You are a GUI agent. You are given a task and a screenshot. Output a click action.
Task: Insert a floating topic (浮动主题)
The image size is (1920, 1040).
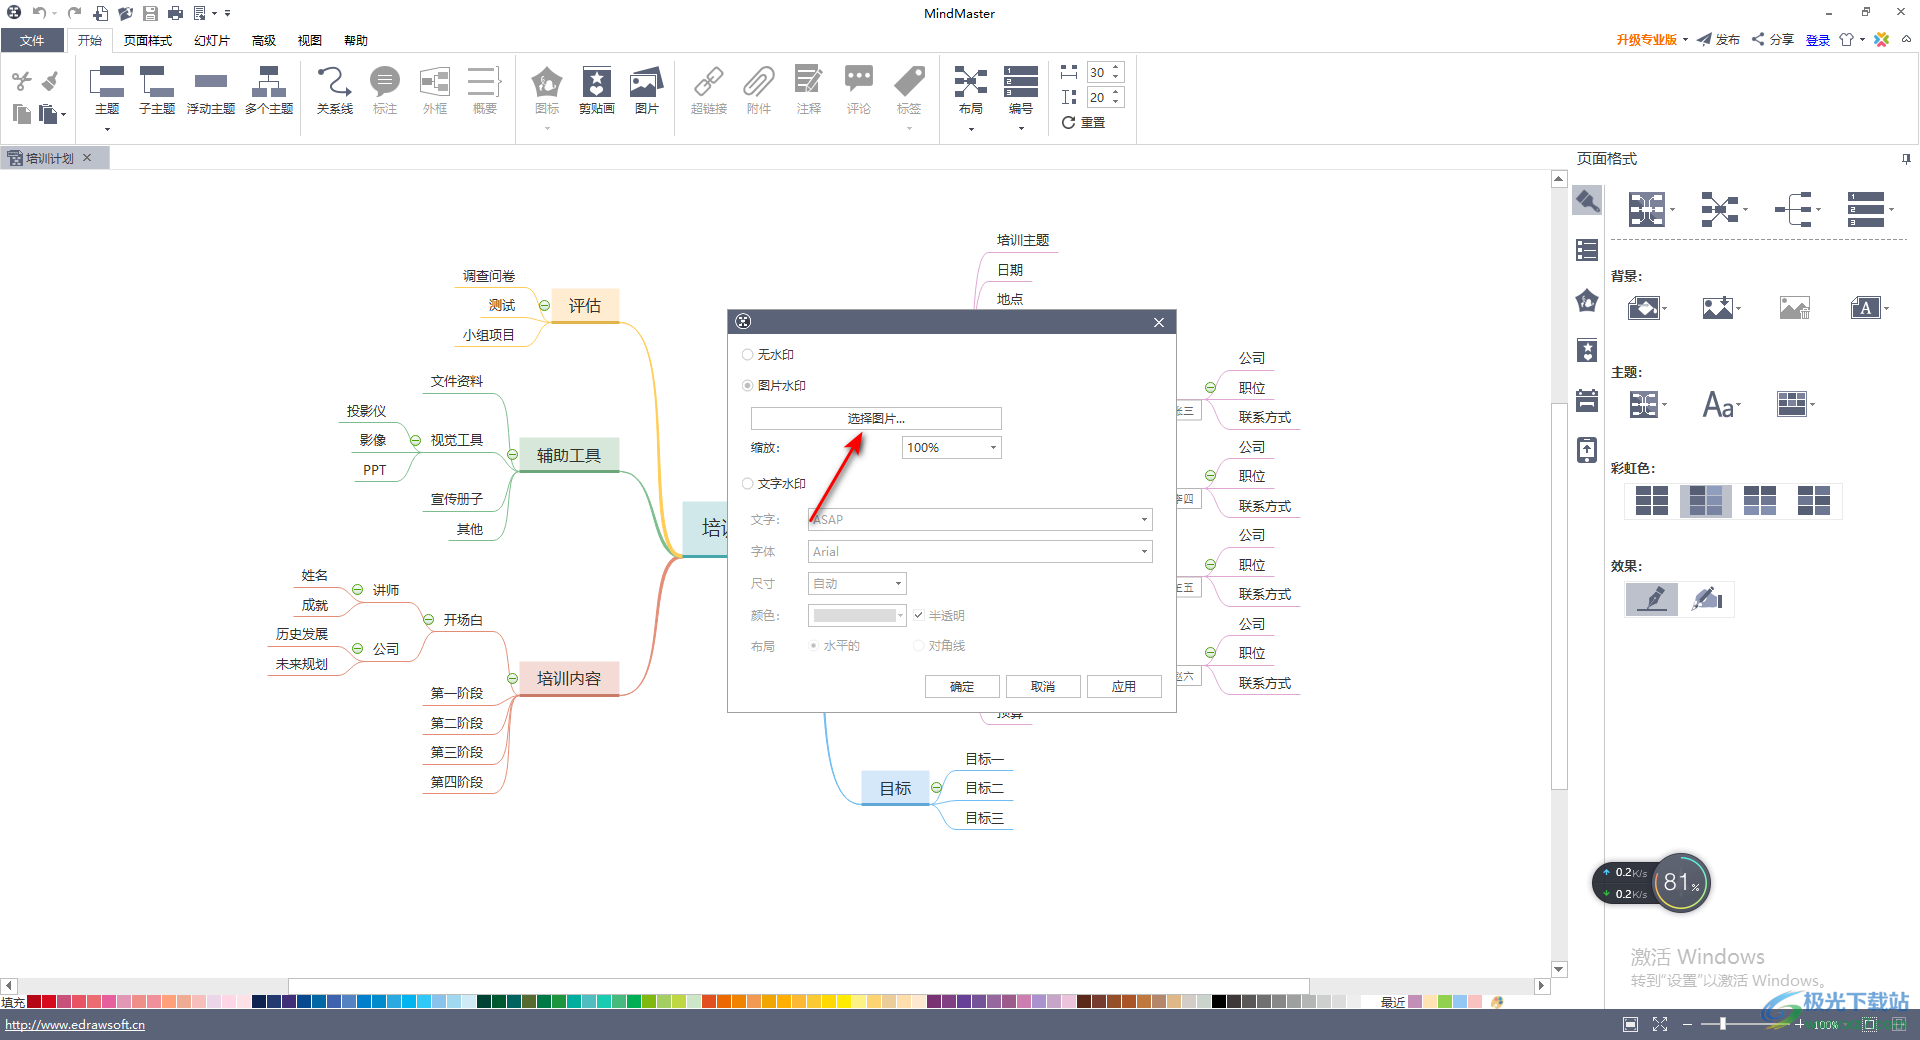coord(211,90)
